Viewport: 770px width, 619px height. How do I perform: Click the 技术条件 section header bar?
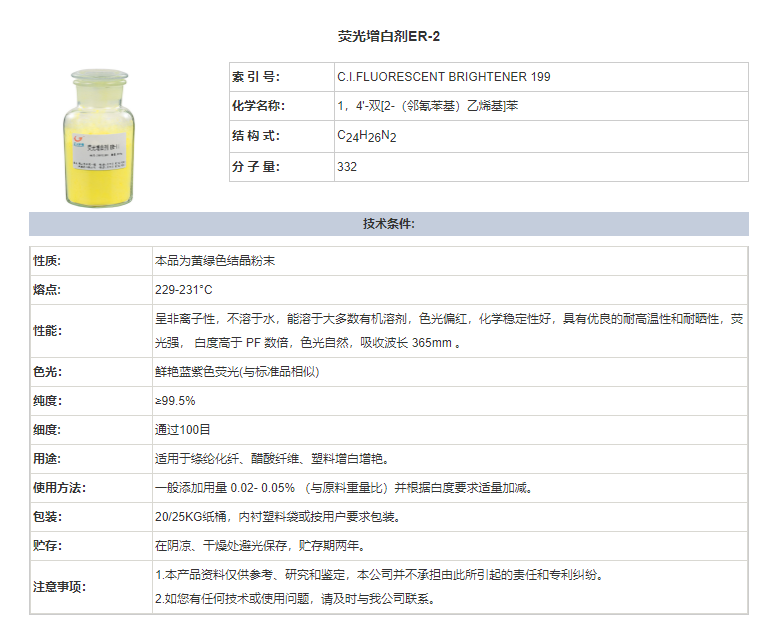[x=388, y=224]
